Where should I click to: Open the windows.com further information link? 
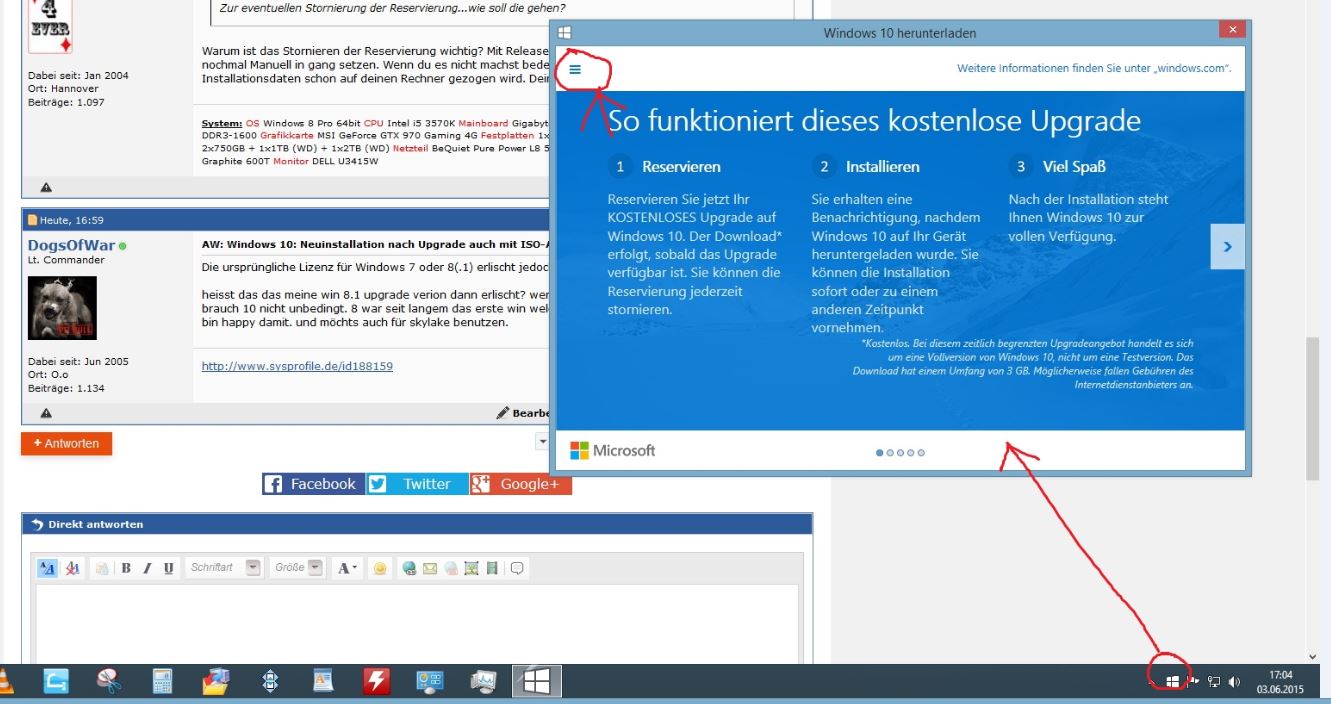(x=1094, y=69)
